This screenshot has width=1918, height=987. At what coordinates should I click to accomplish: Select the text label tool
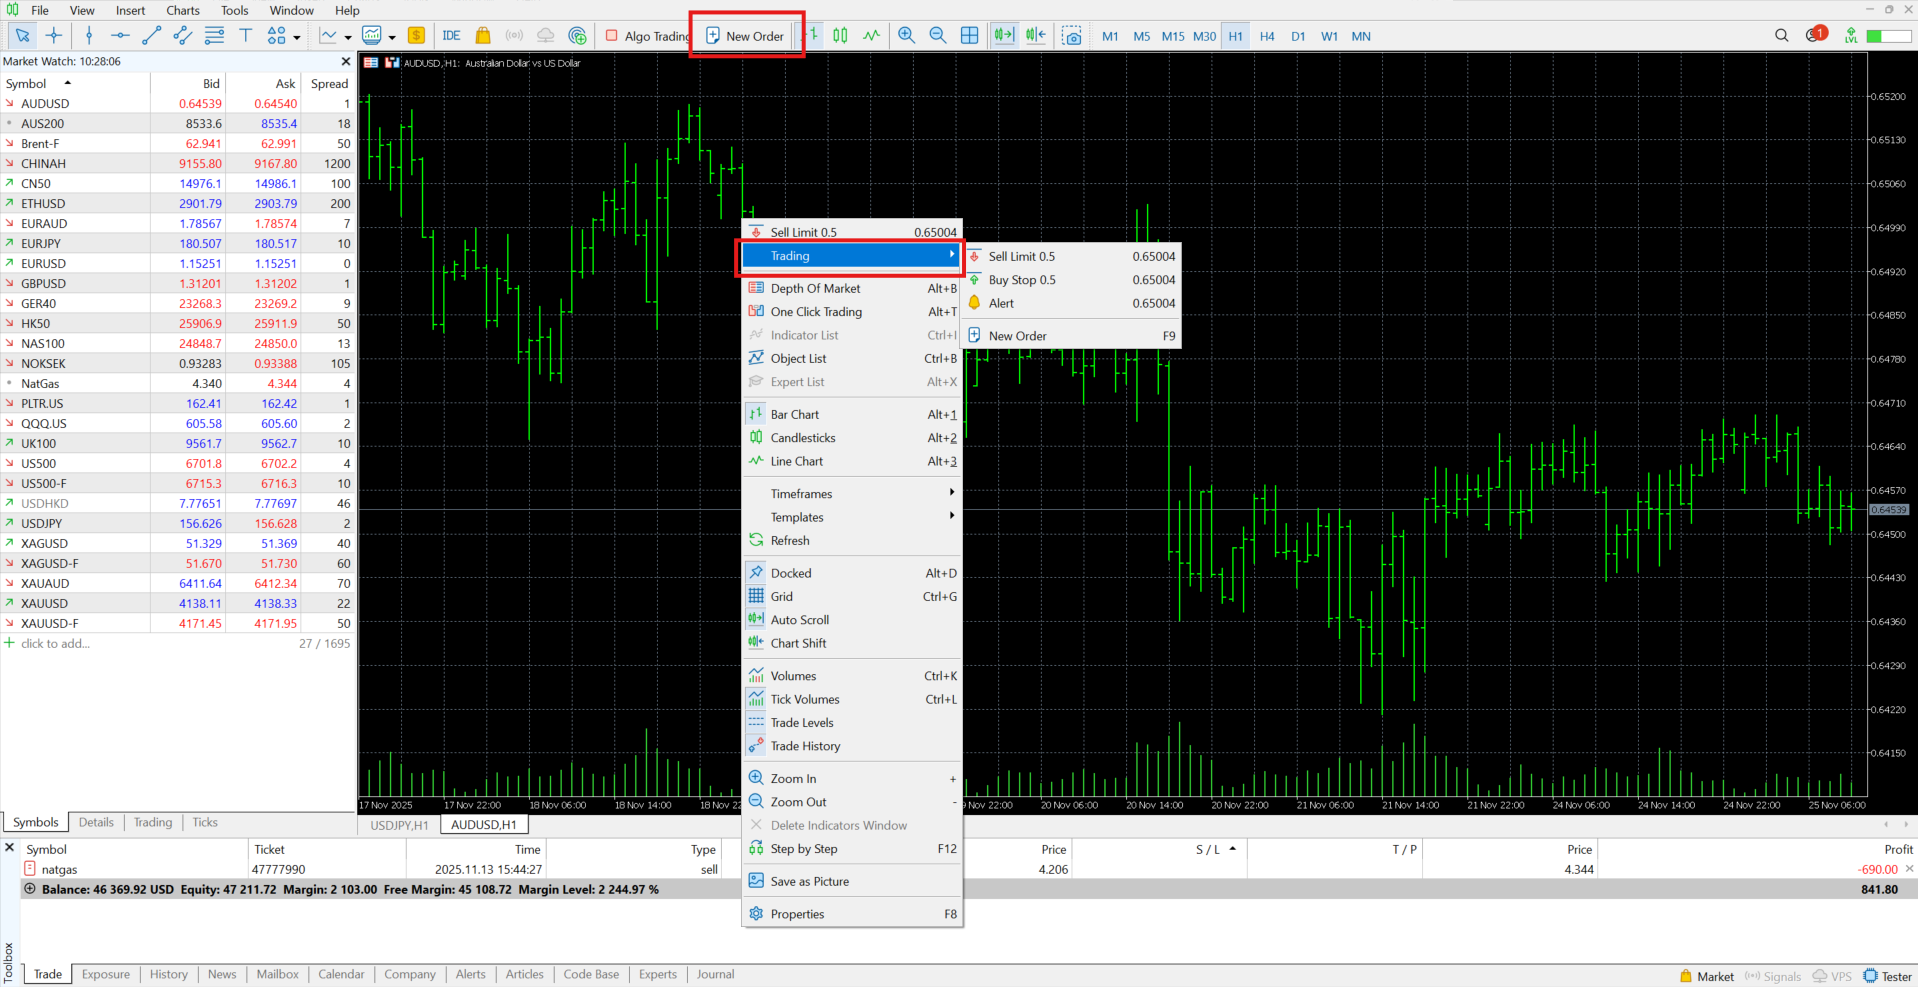(245, 36)
